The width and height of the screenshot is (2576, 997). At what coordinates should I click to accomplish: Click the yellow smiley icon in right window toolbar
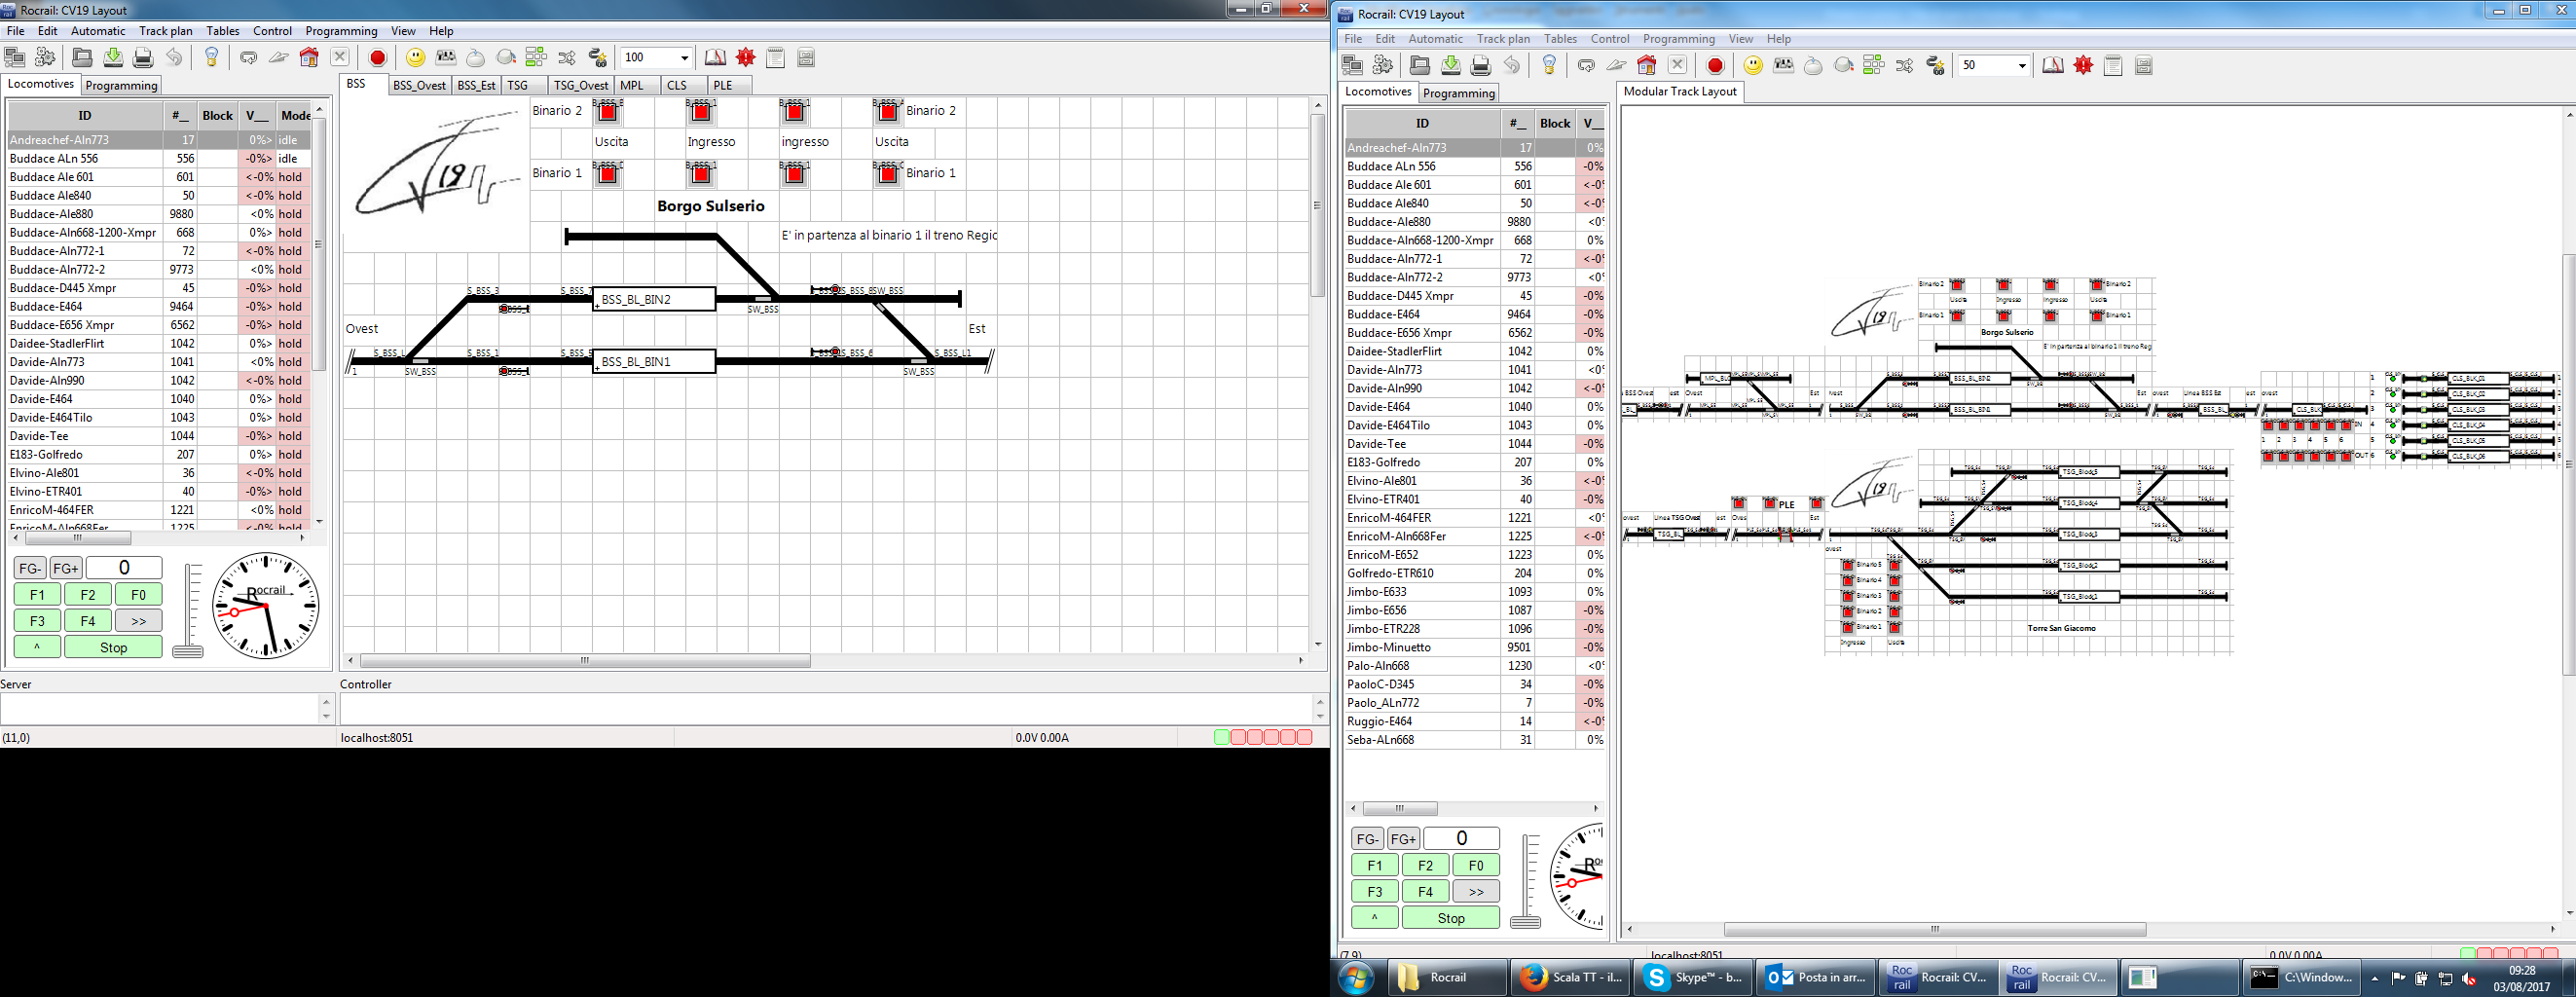pyautogui.click(x=1753, y=66)
